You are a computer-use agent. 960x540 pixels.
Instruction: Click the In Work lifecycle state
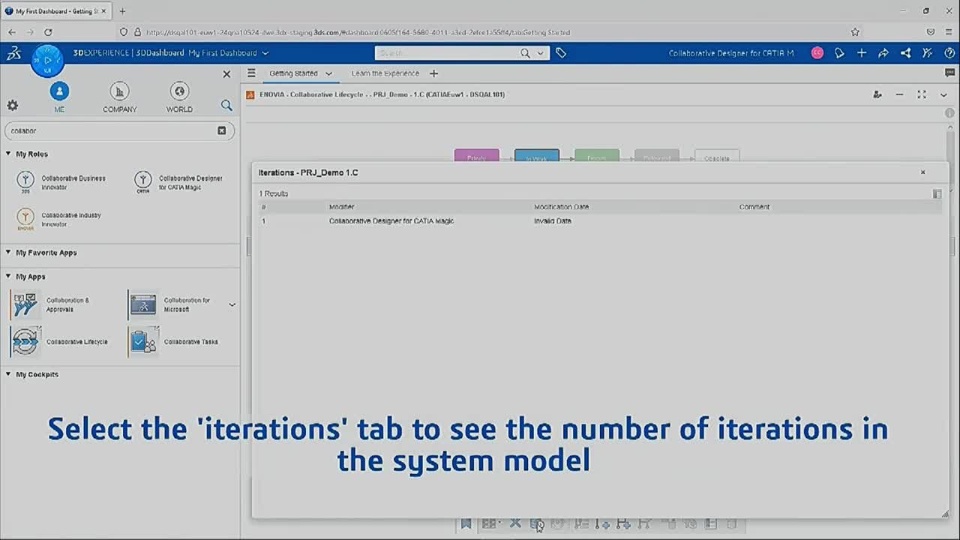[536, 157]
